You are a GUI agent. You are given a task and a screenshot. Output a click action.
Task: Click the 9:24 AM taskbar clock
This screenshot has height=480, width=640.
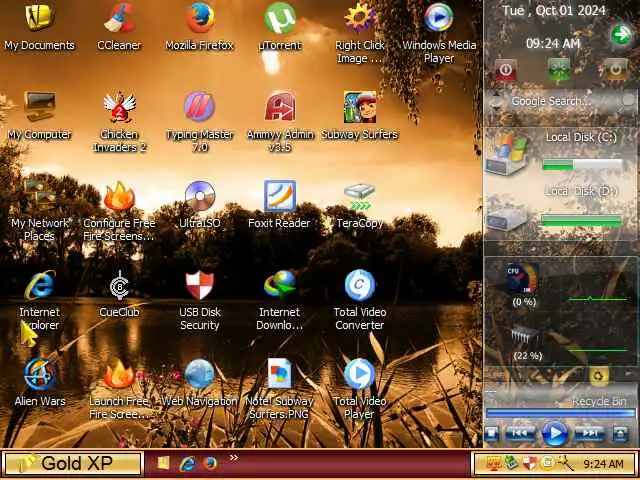603,464
